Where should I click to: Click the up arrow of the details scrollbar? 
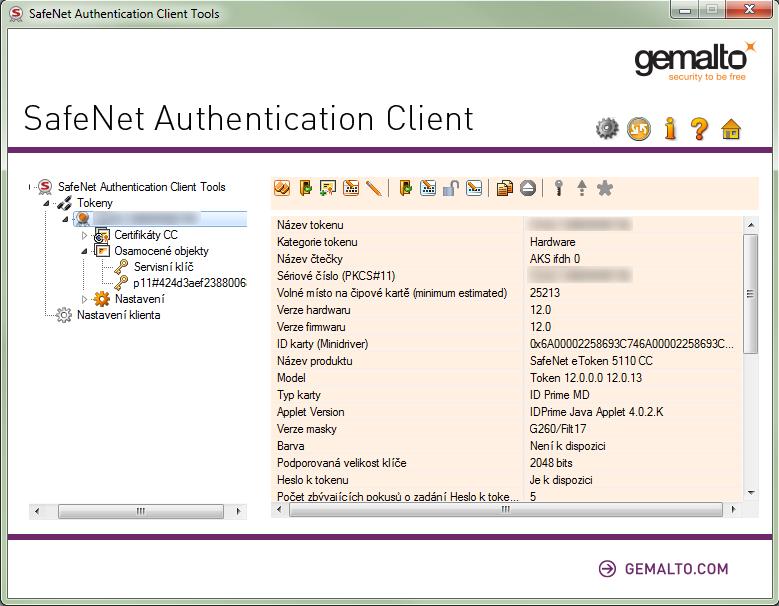[751, 226]
